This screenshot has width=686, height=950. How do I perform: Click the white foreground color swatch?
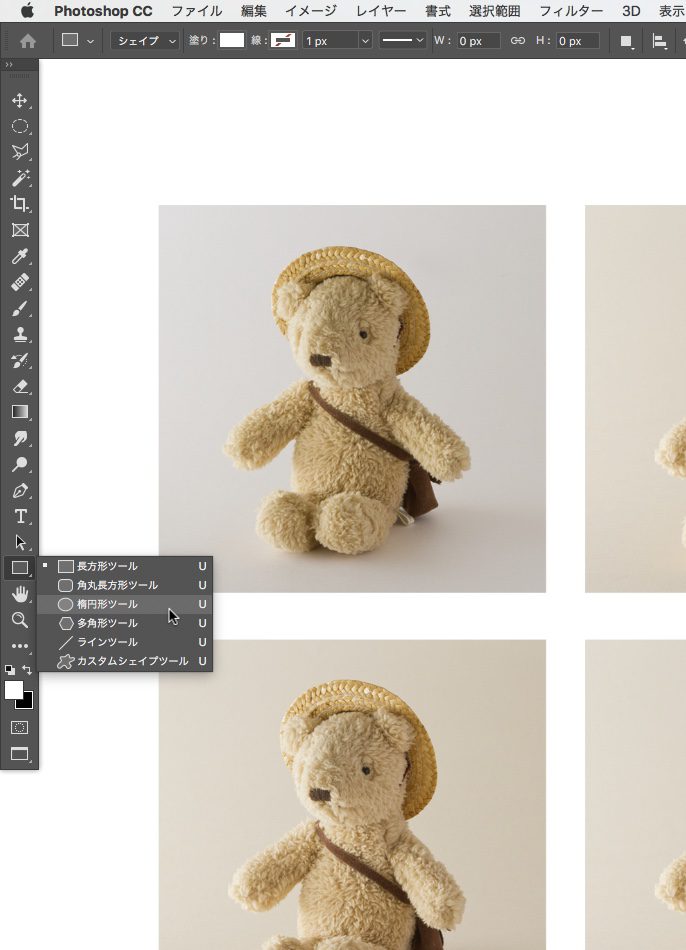click(14, 689)
